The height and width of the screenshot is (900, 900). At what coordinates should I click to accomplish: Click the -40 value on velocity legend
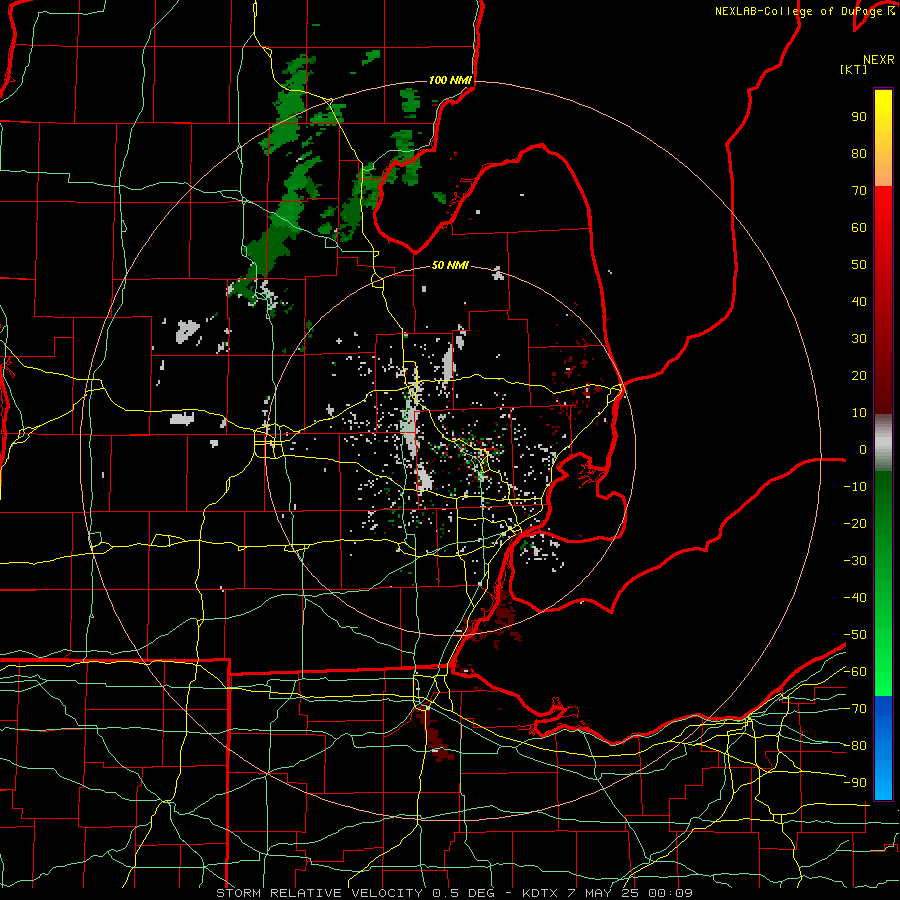point(855,598)
